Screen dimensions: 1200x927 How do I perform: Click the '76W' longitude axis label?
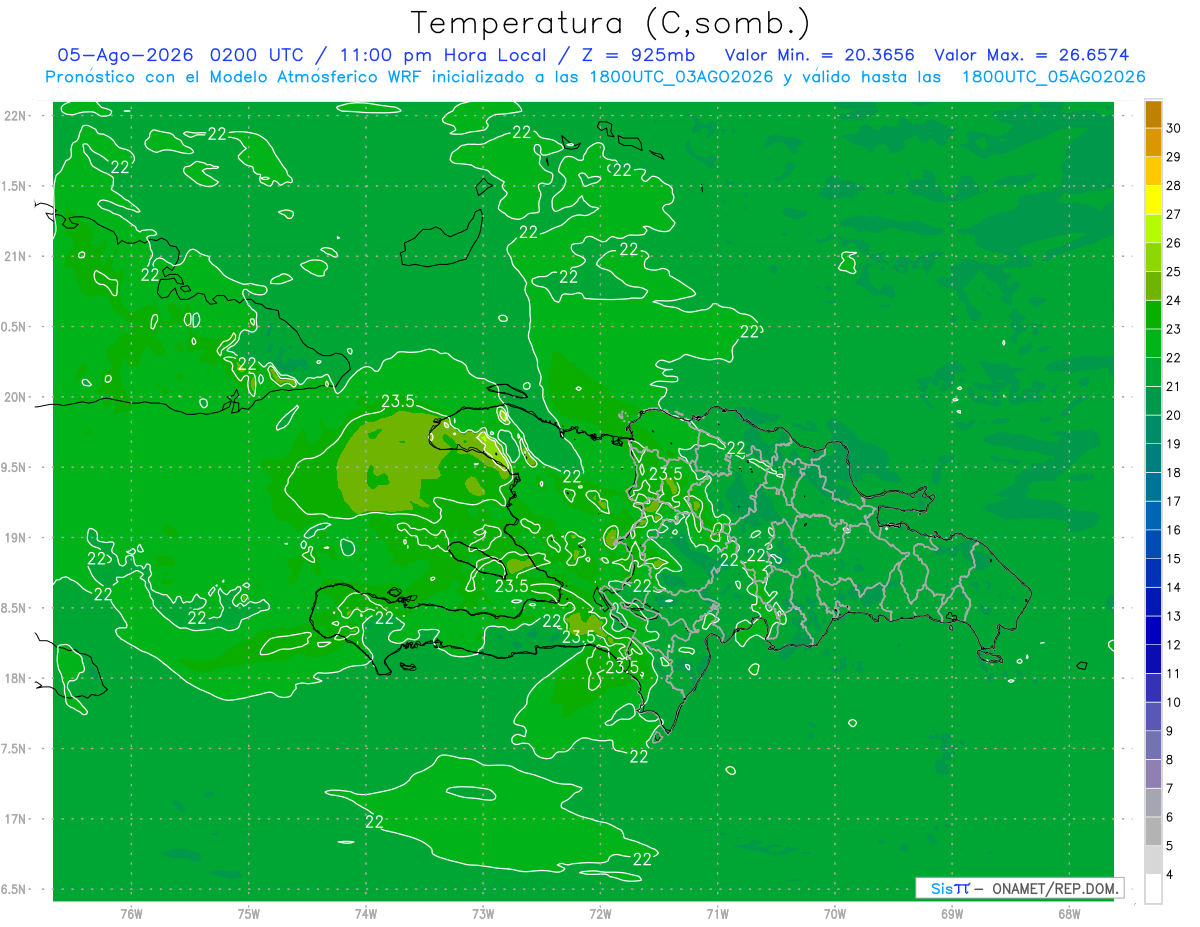(131, 913)
